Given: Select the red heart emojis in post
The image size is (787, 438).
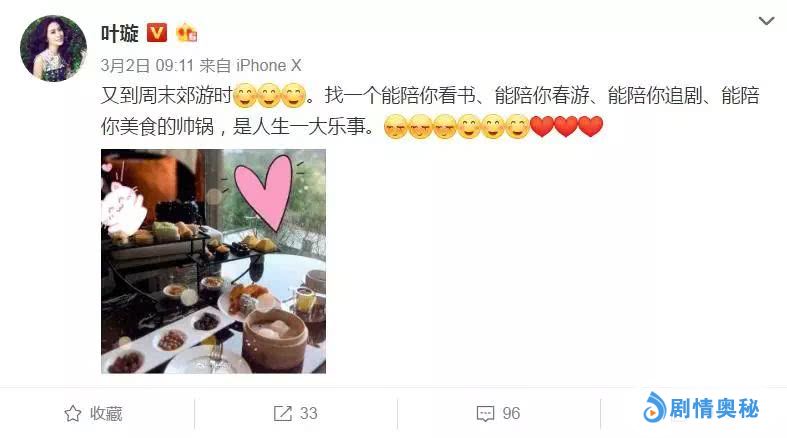Looking at the screenshot, I should [566, 126].
